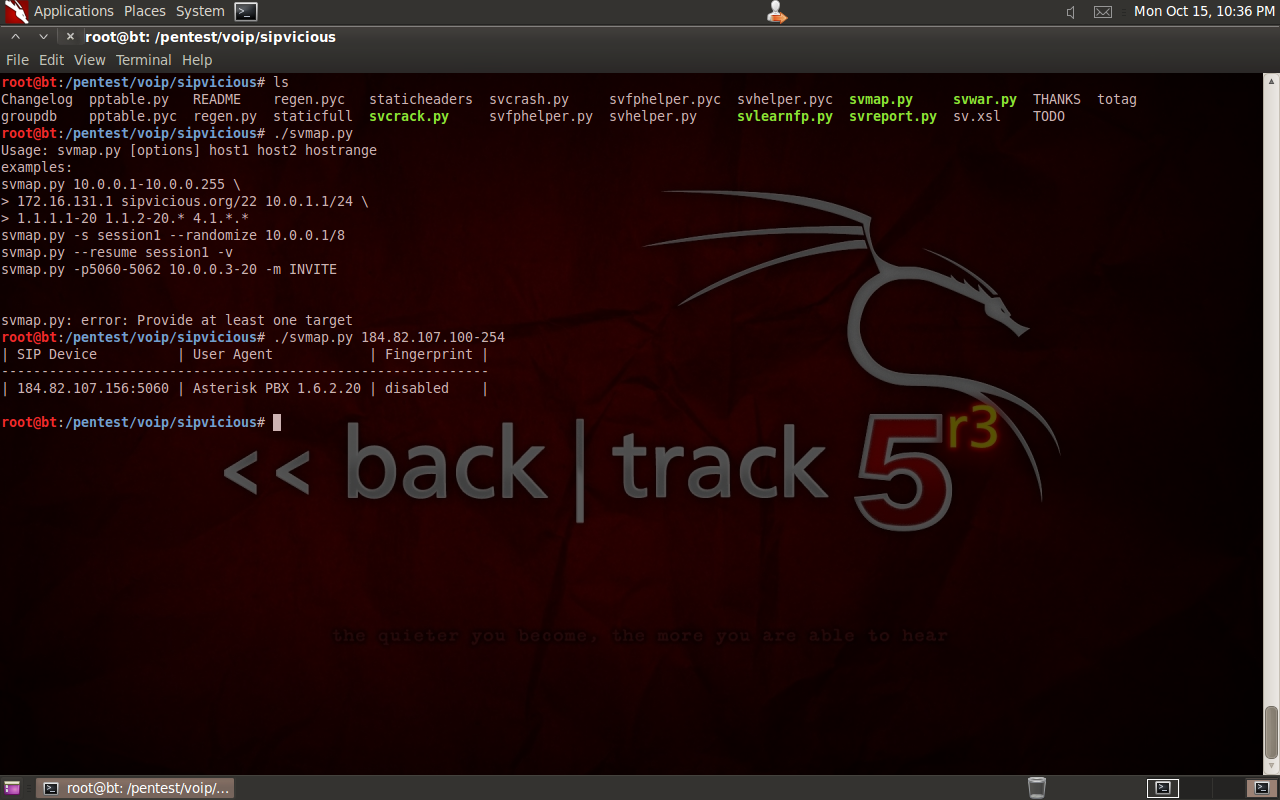Click the svwar.py file name

click(x=985, y=99)
